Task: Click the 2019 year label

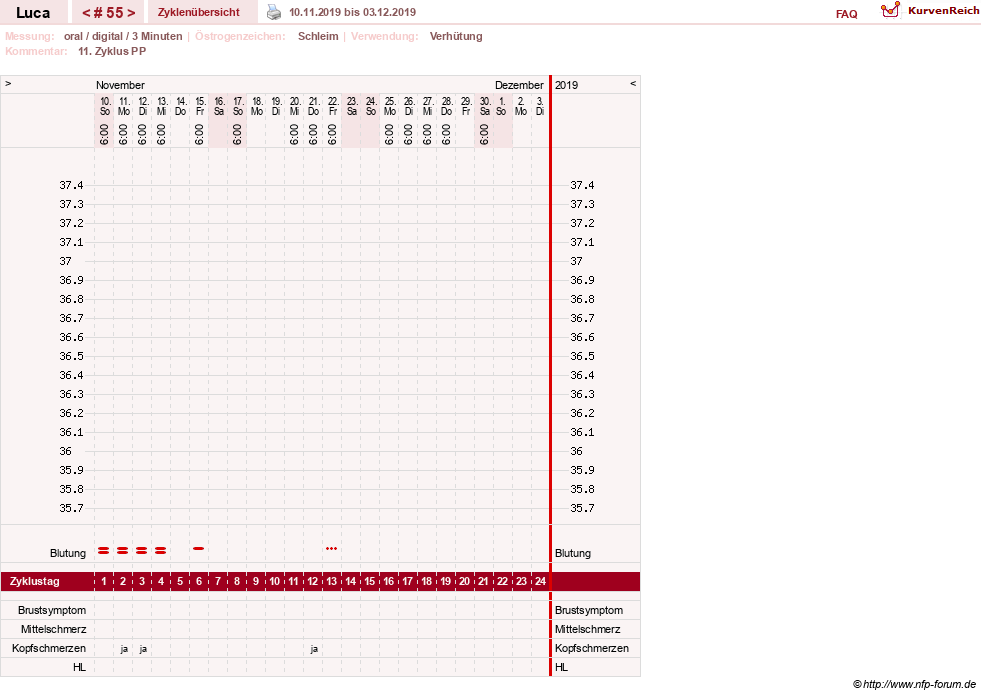Action: click(x=566, y=85)
